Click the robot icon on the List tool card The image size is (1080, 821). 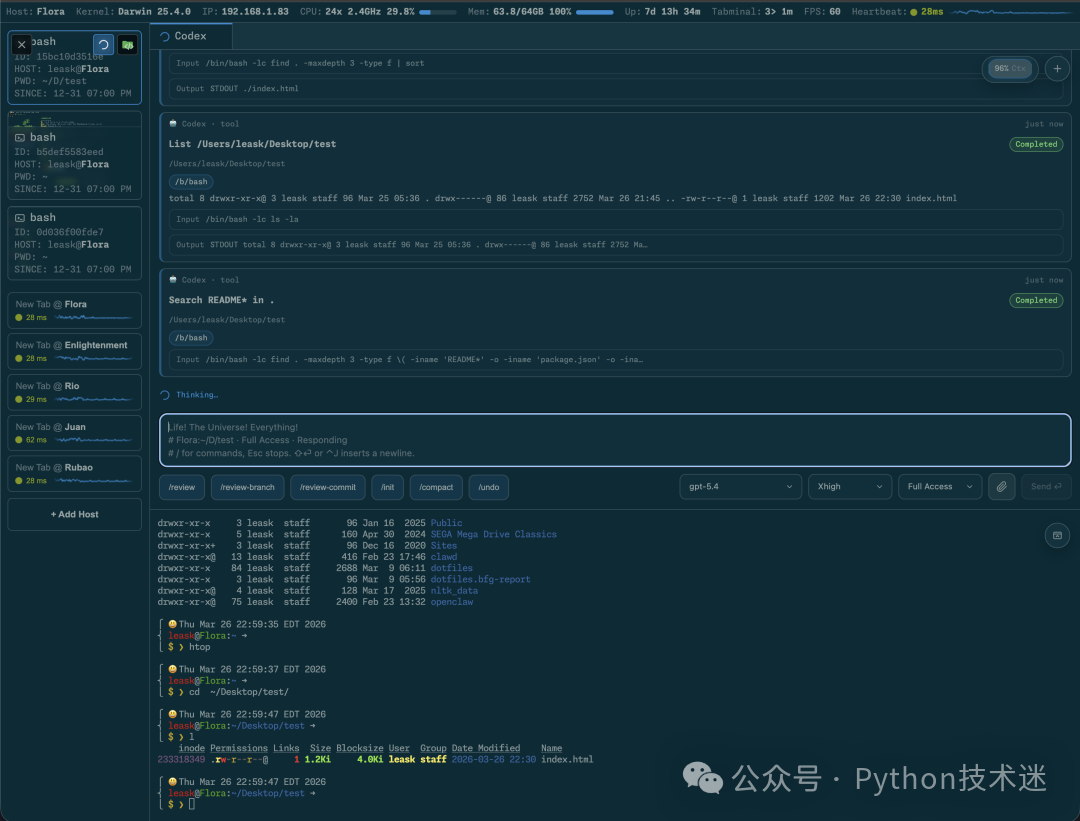[x=173, y=124]
